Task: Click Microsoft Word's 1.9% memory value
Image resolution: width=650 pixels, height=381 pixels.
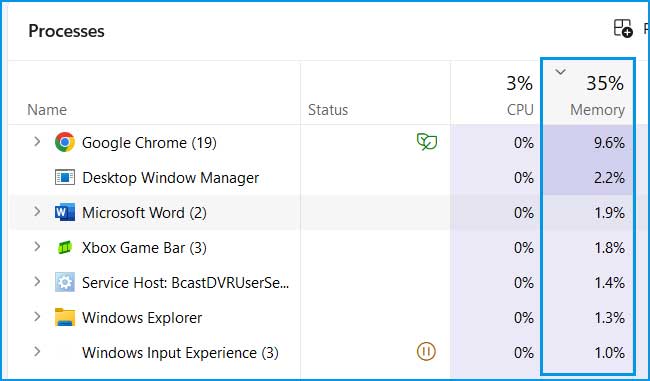Action: 609,213
